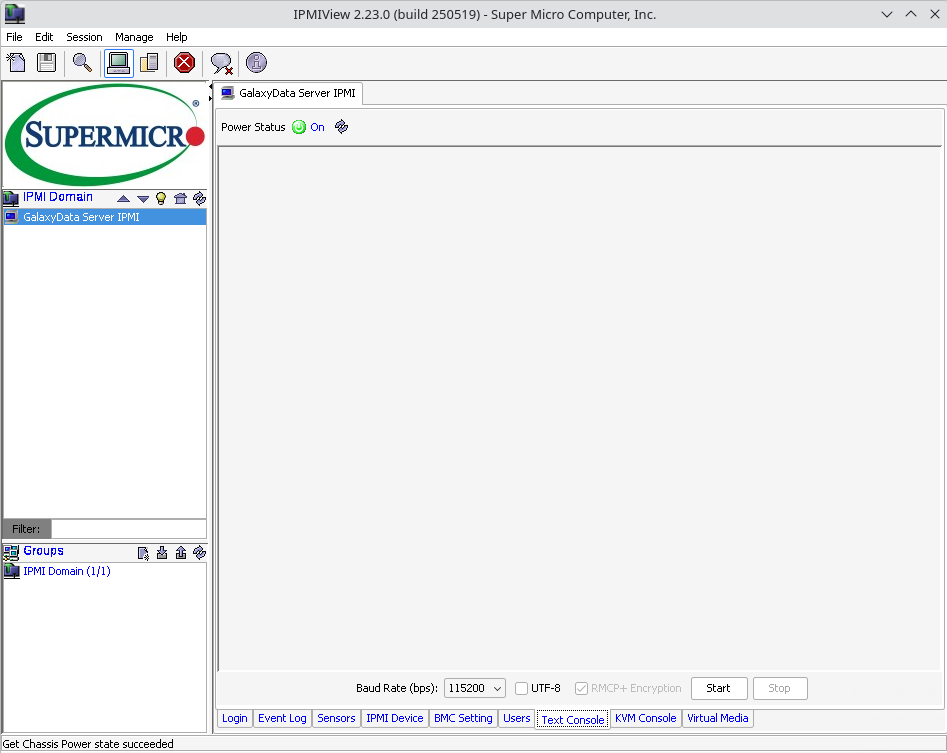Open the Edit menu
947x753 pixels.
[x=44, y=37]
